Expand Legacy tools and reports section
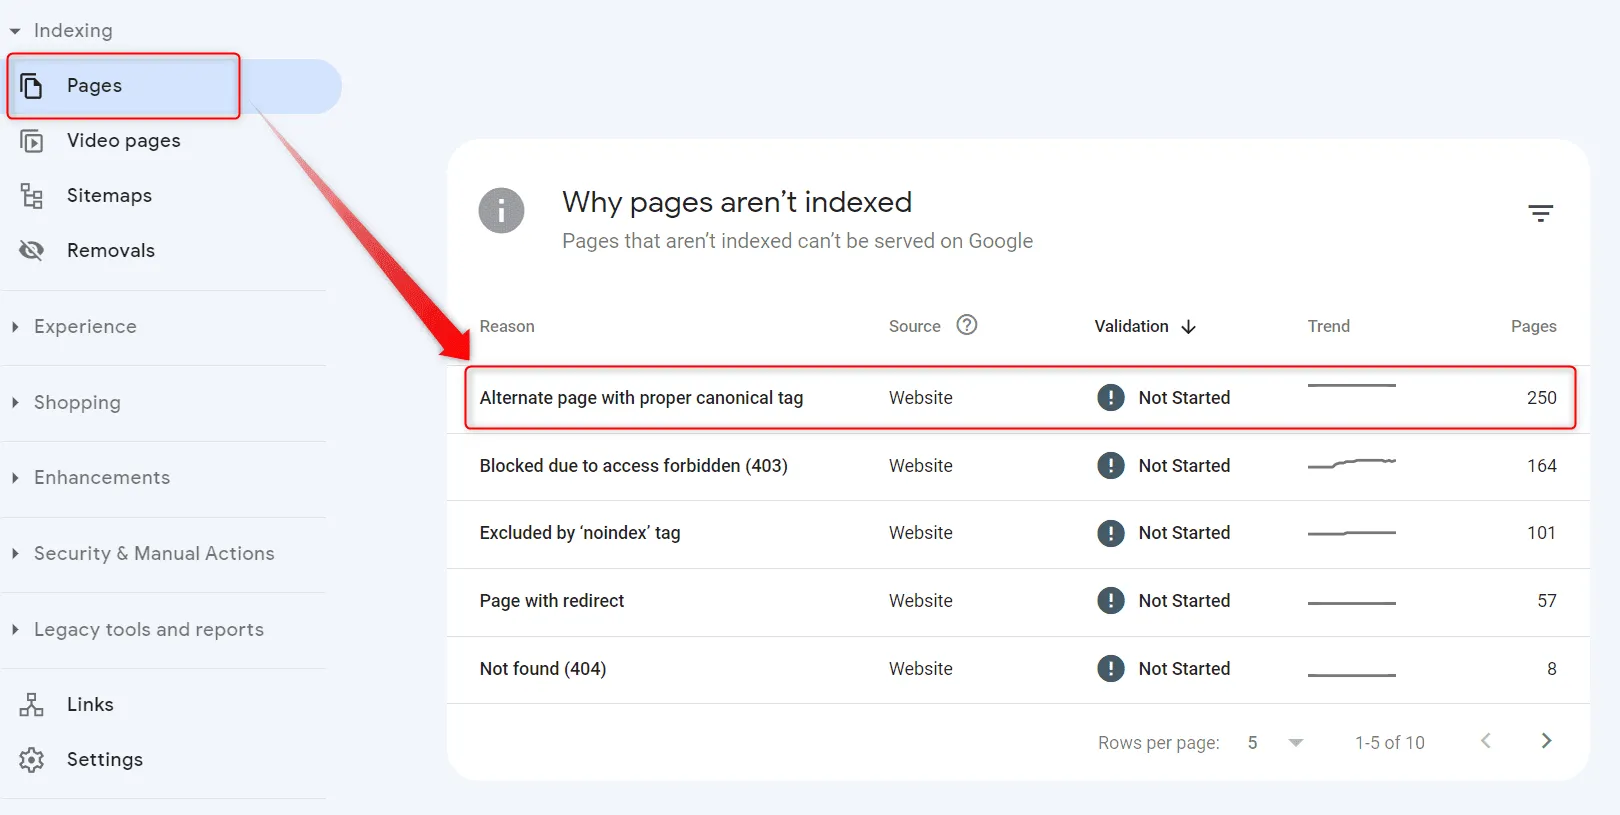 [137, 630]
